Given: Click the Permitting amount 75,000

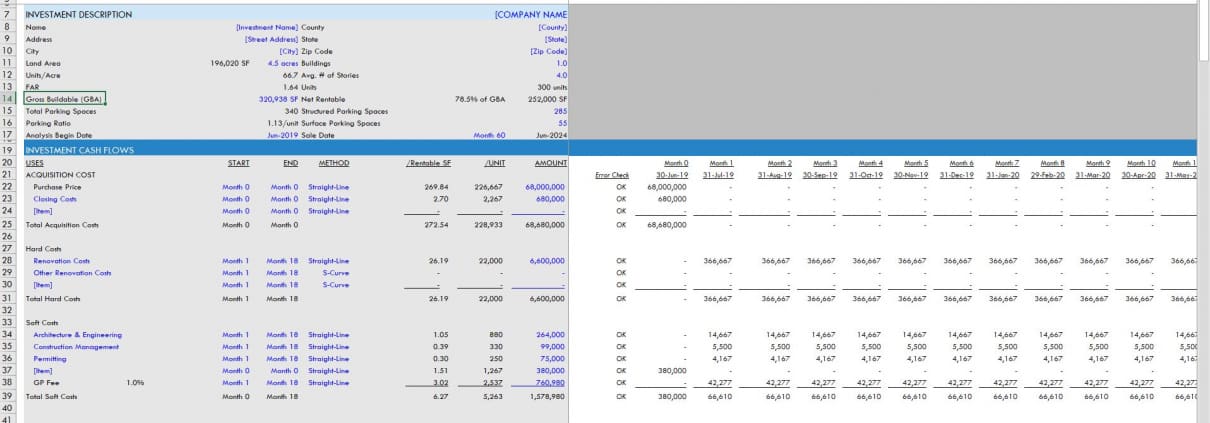Looking at the screenshot, I should [551, 358].
